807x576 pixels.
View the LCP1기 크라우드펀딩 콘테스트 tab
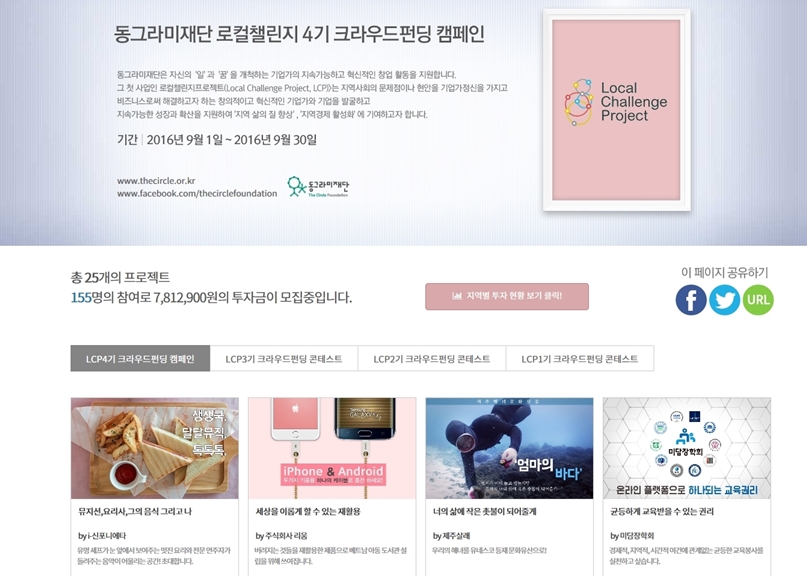[x=580, y=358]
